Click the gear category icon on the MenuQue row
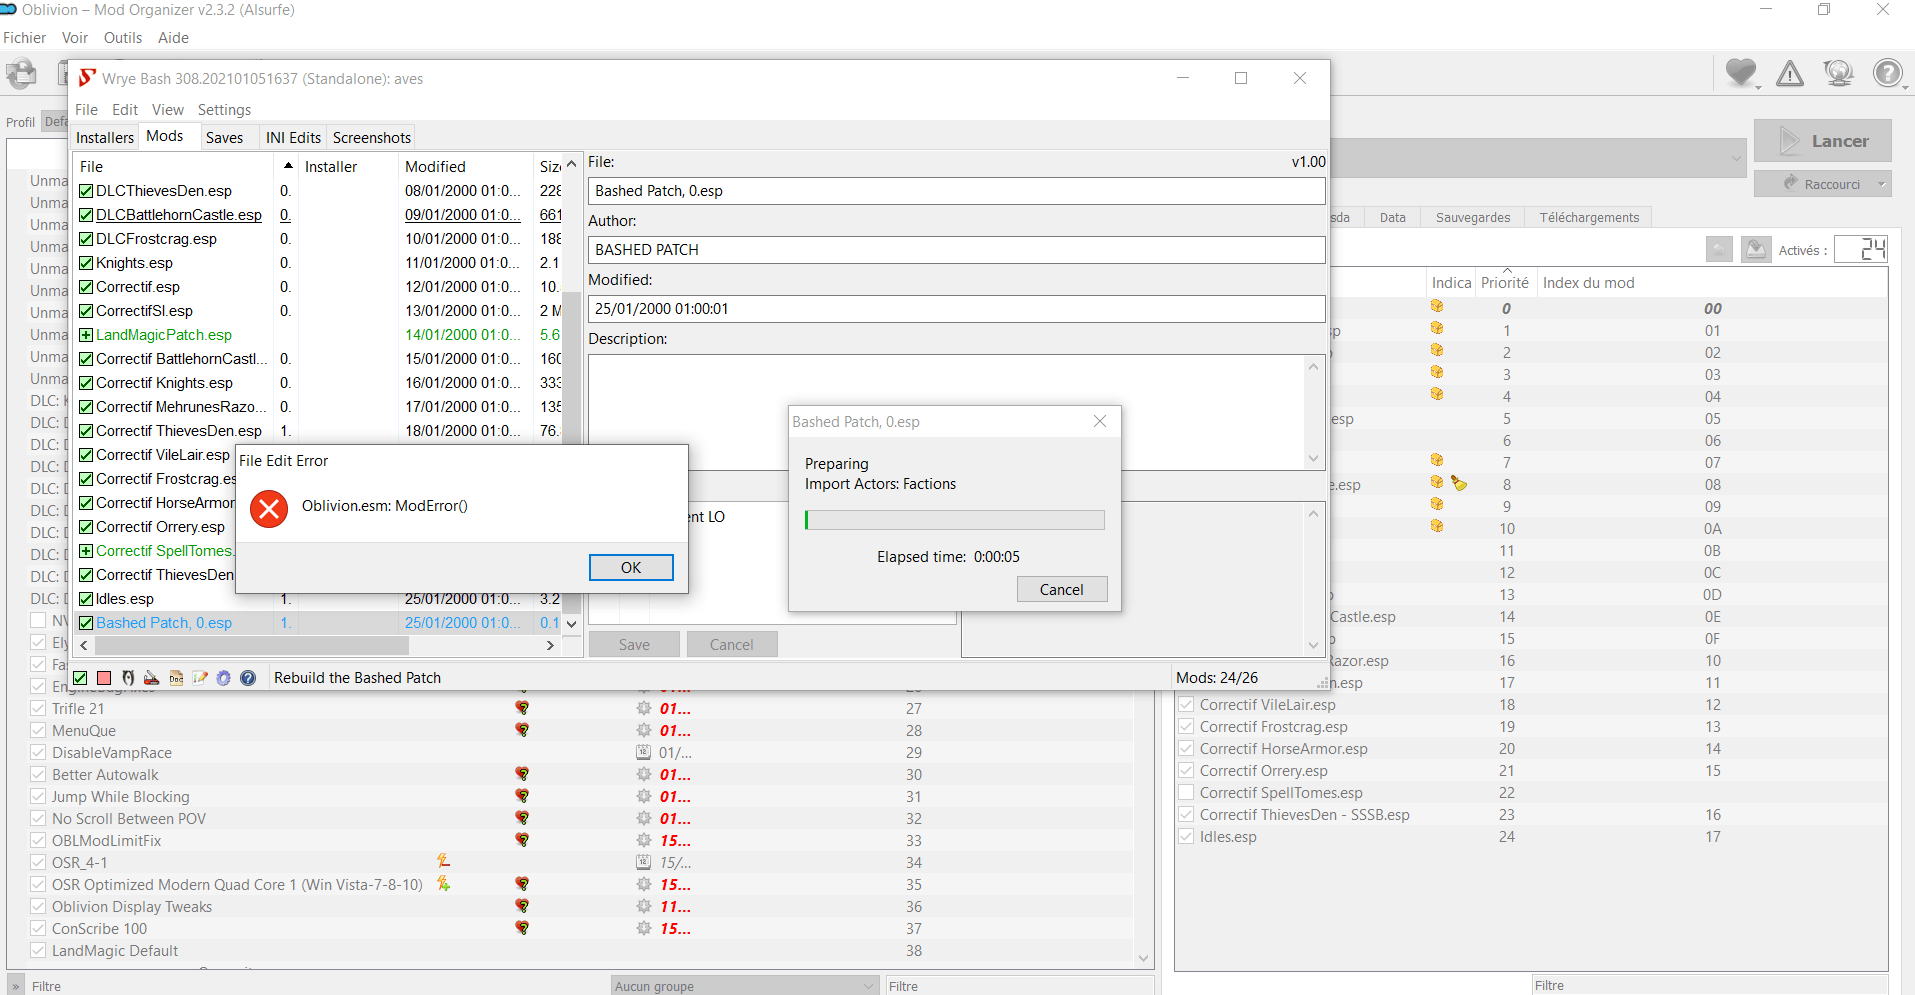Viewport: 1915px width, 995px height. 644,731
